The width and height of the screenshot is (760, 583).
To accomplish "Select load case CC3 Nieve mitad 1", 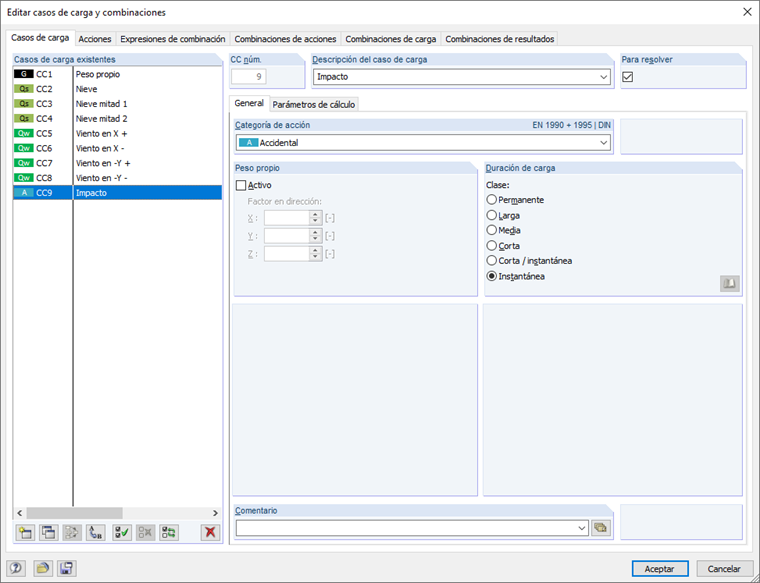I will pyautogui.click(x=117, y=104).
